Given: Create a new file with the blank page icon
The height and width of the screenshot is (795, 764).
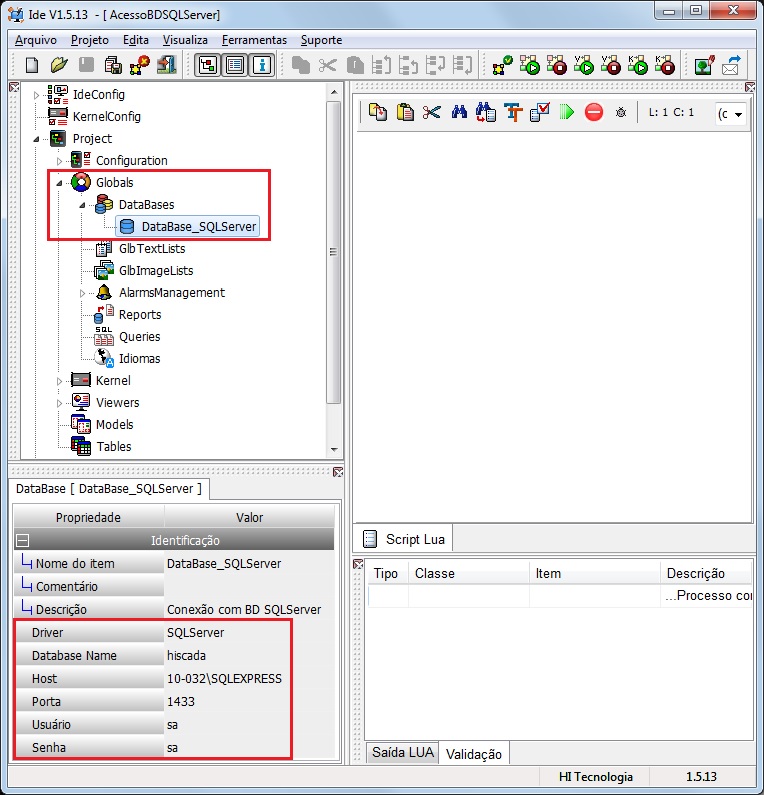Looking at the screenshot, I should click(x=32, y=65).
